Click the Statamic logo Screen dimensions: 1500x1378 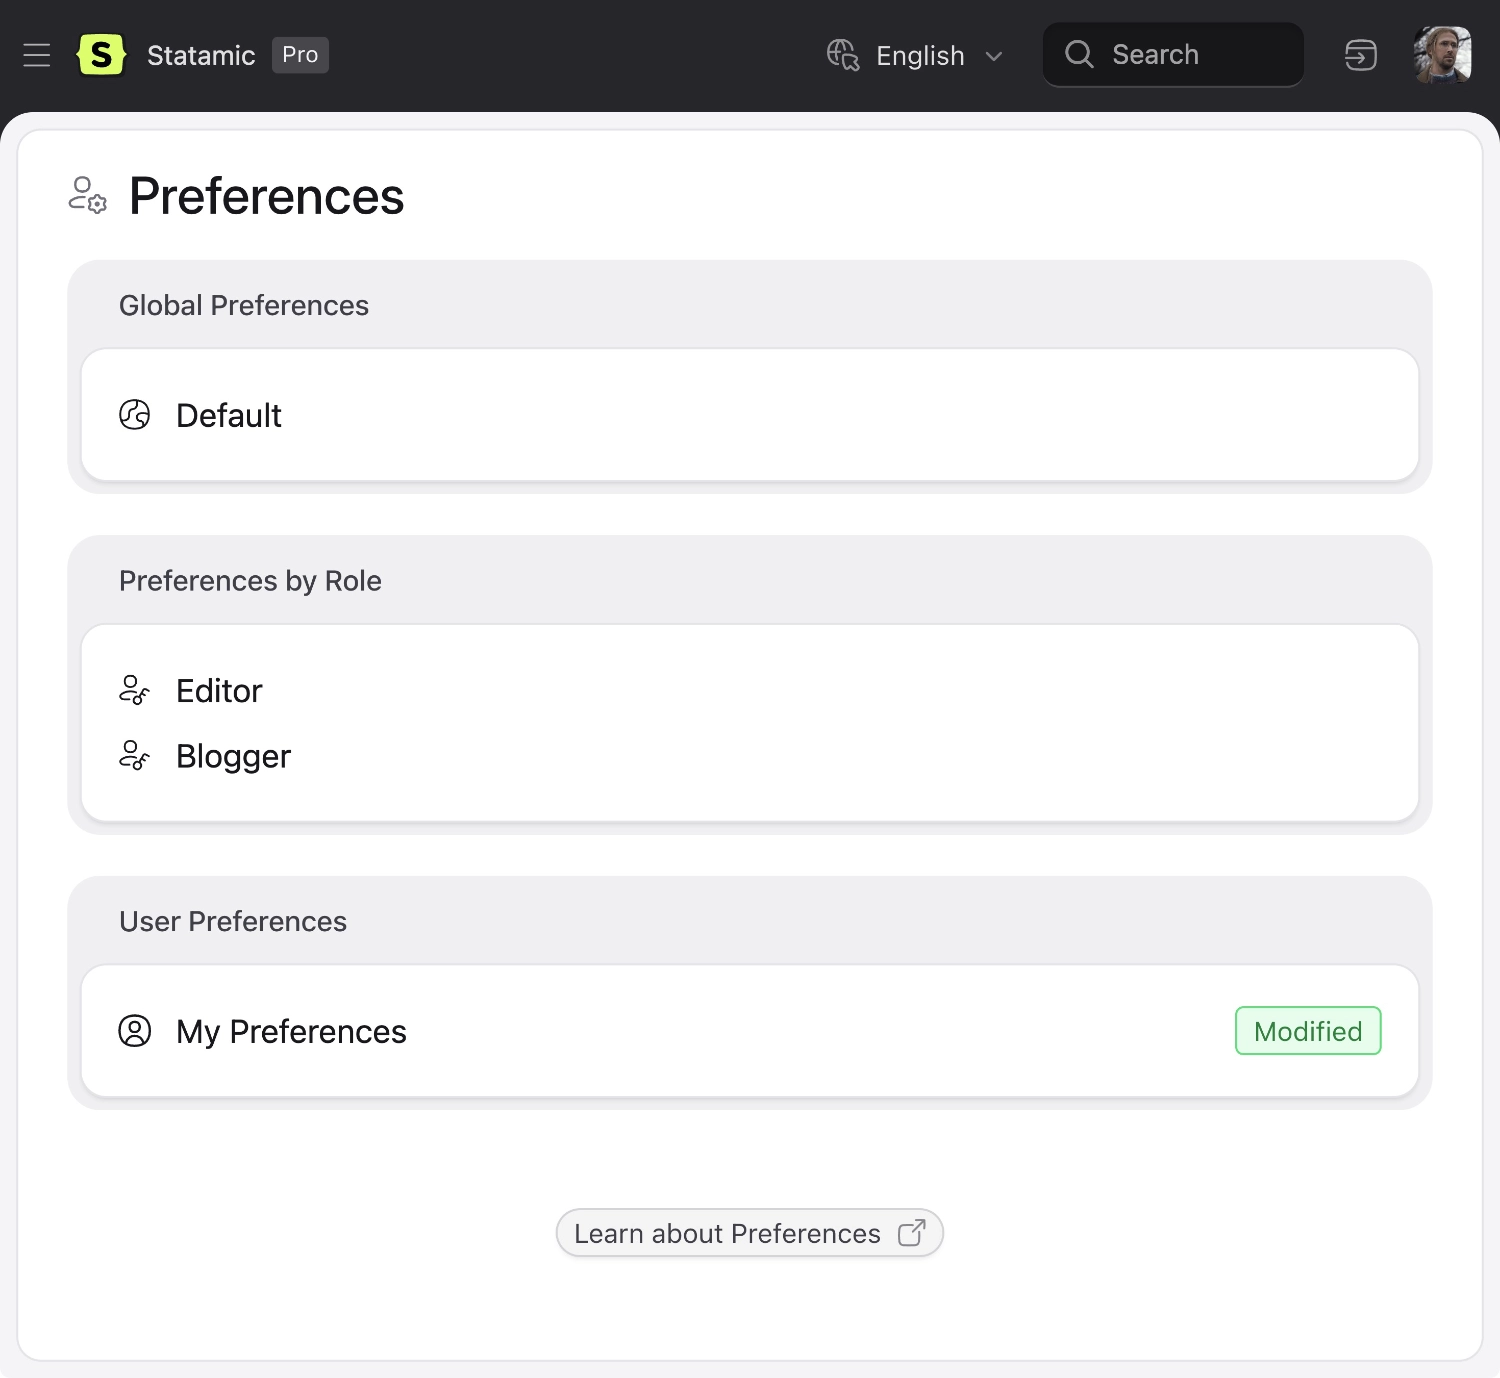[101, 55]
